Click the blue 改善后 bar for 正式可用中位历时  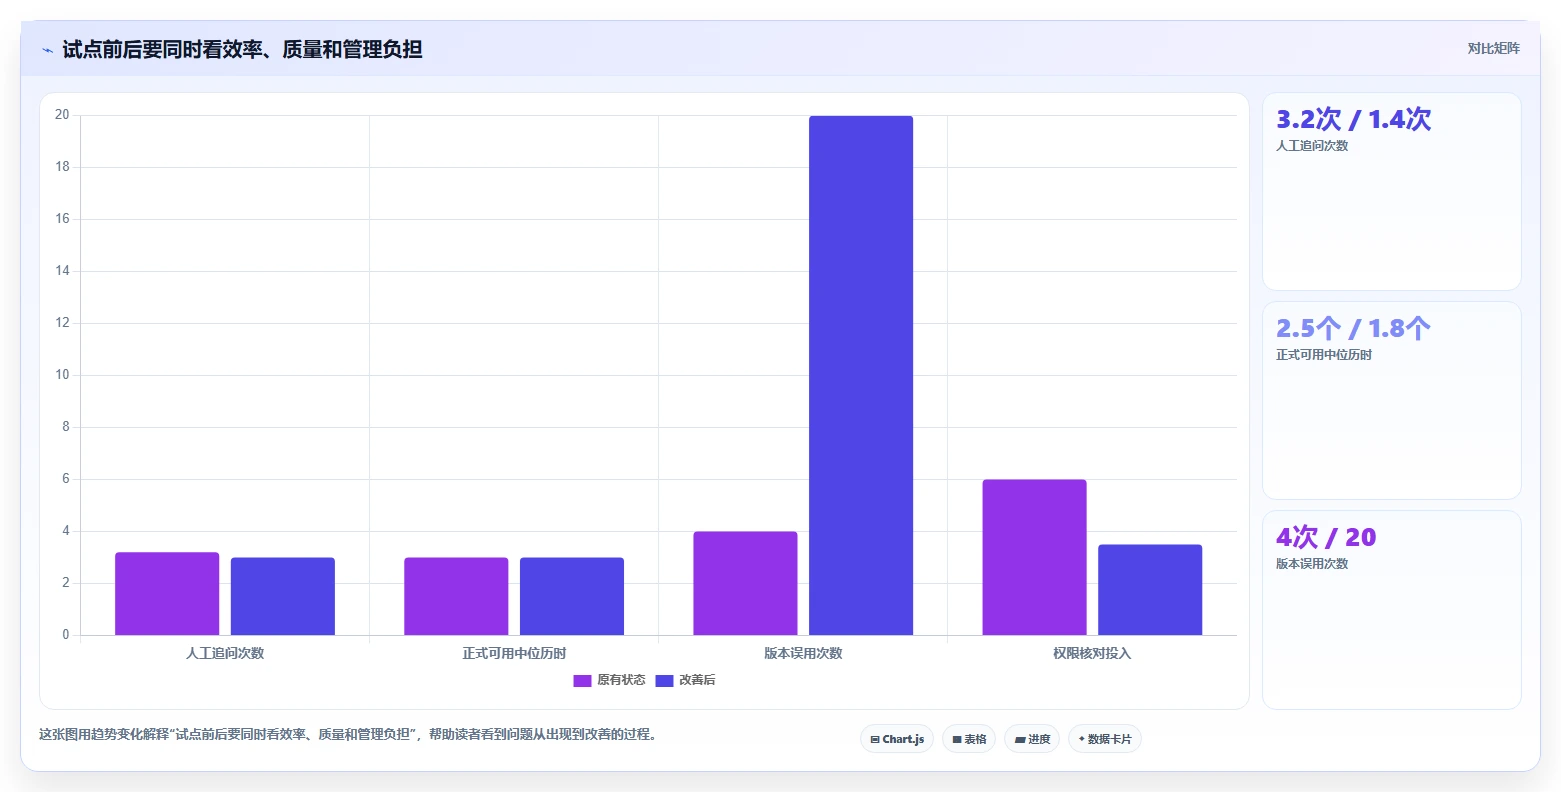(x=572, y=596)
